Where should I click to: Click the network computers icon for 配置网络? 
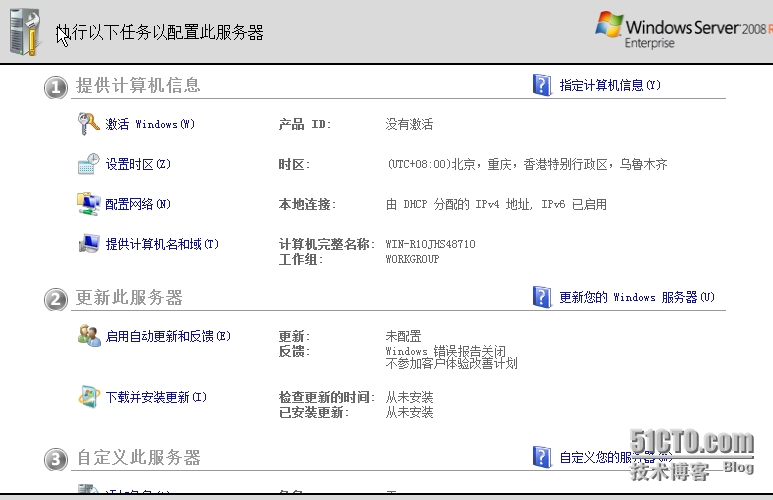tap(88, 204)
